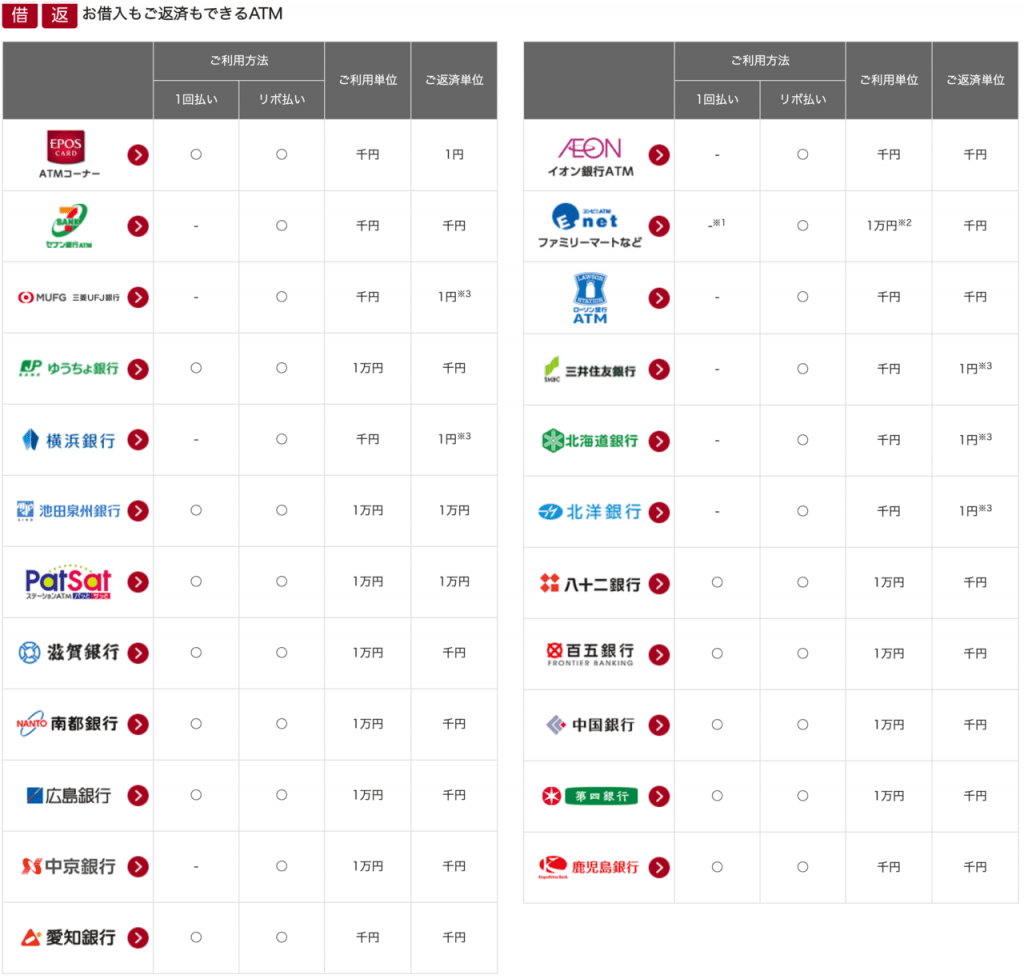Select the 北海道銀行 link
The height and width of the screenshot is (979, 1024).
tap(589, 440)
